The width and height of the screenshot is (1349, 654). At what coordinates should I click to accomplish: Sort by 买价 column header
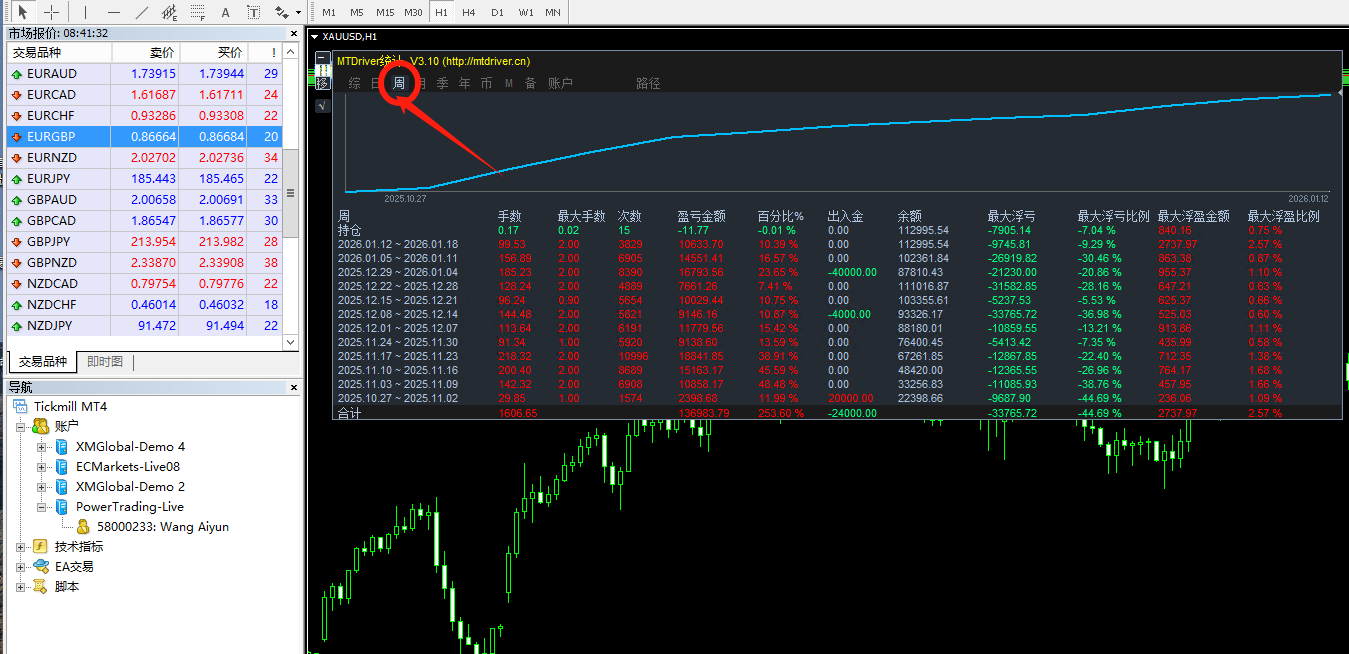click(x=213, y=53)
